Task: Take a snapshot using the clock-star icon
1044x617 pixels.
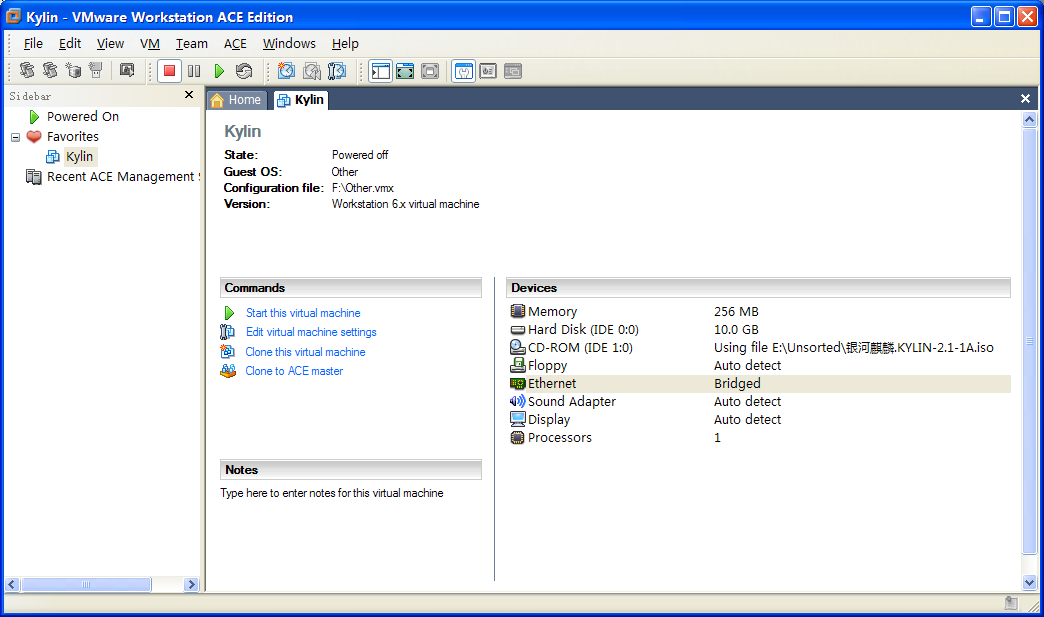Action: point(286,71)
